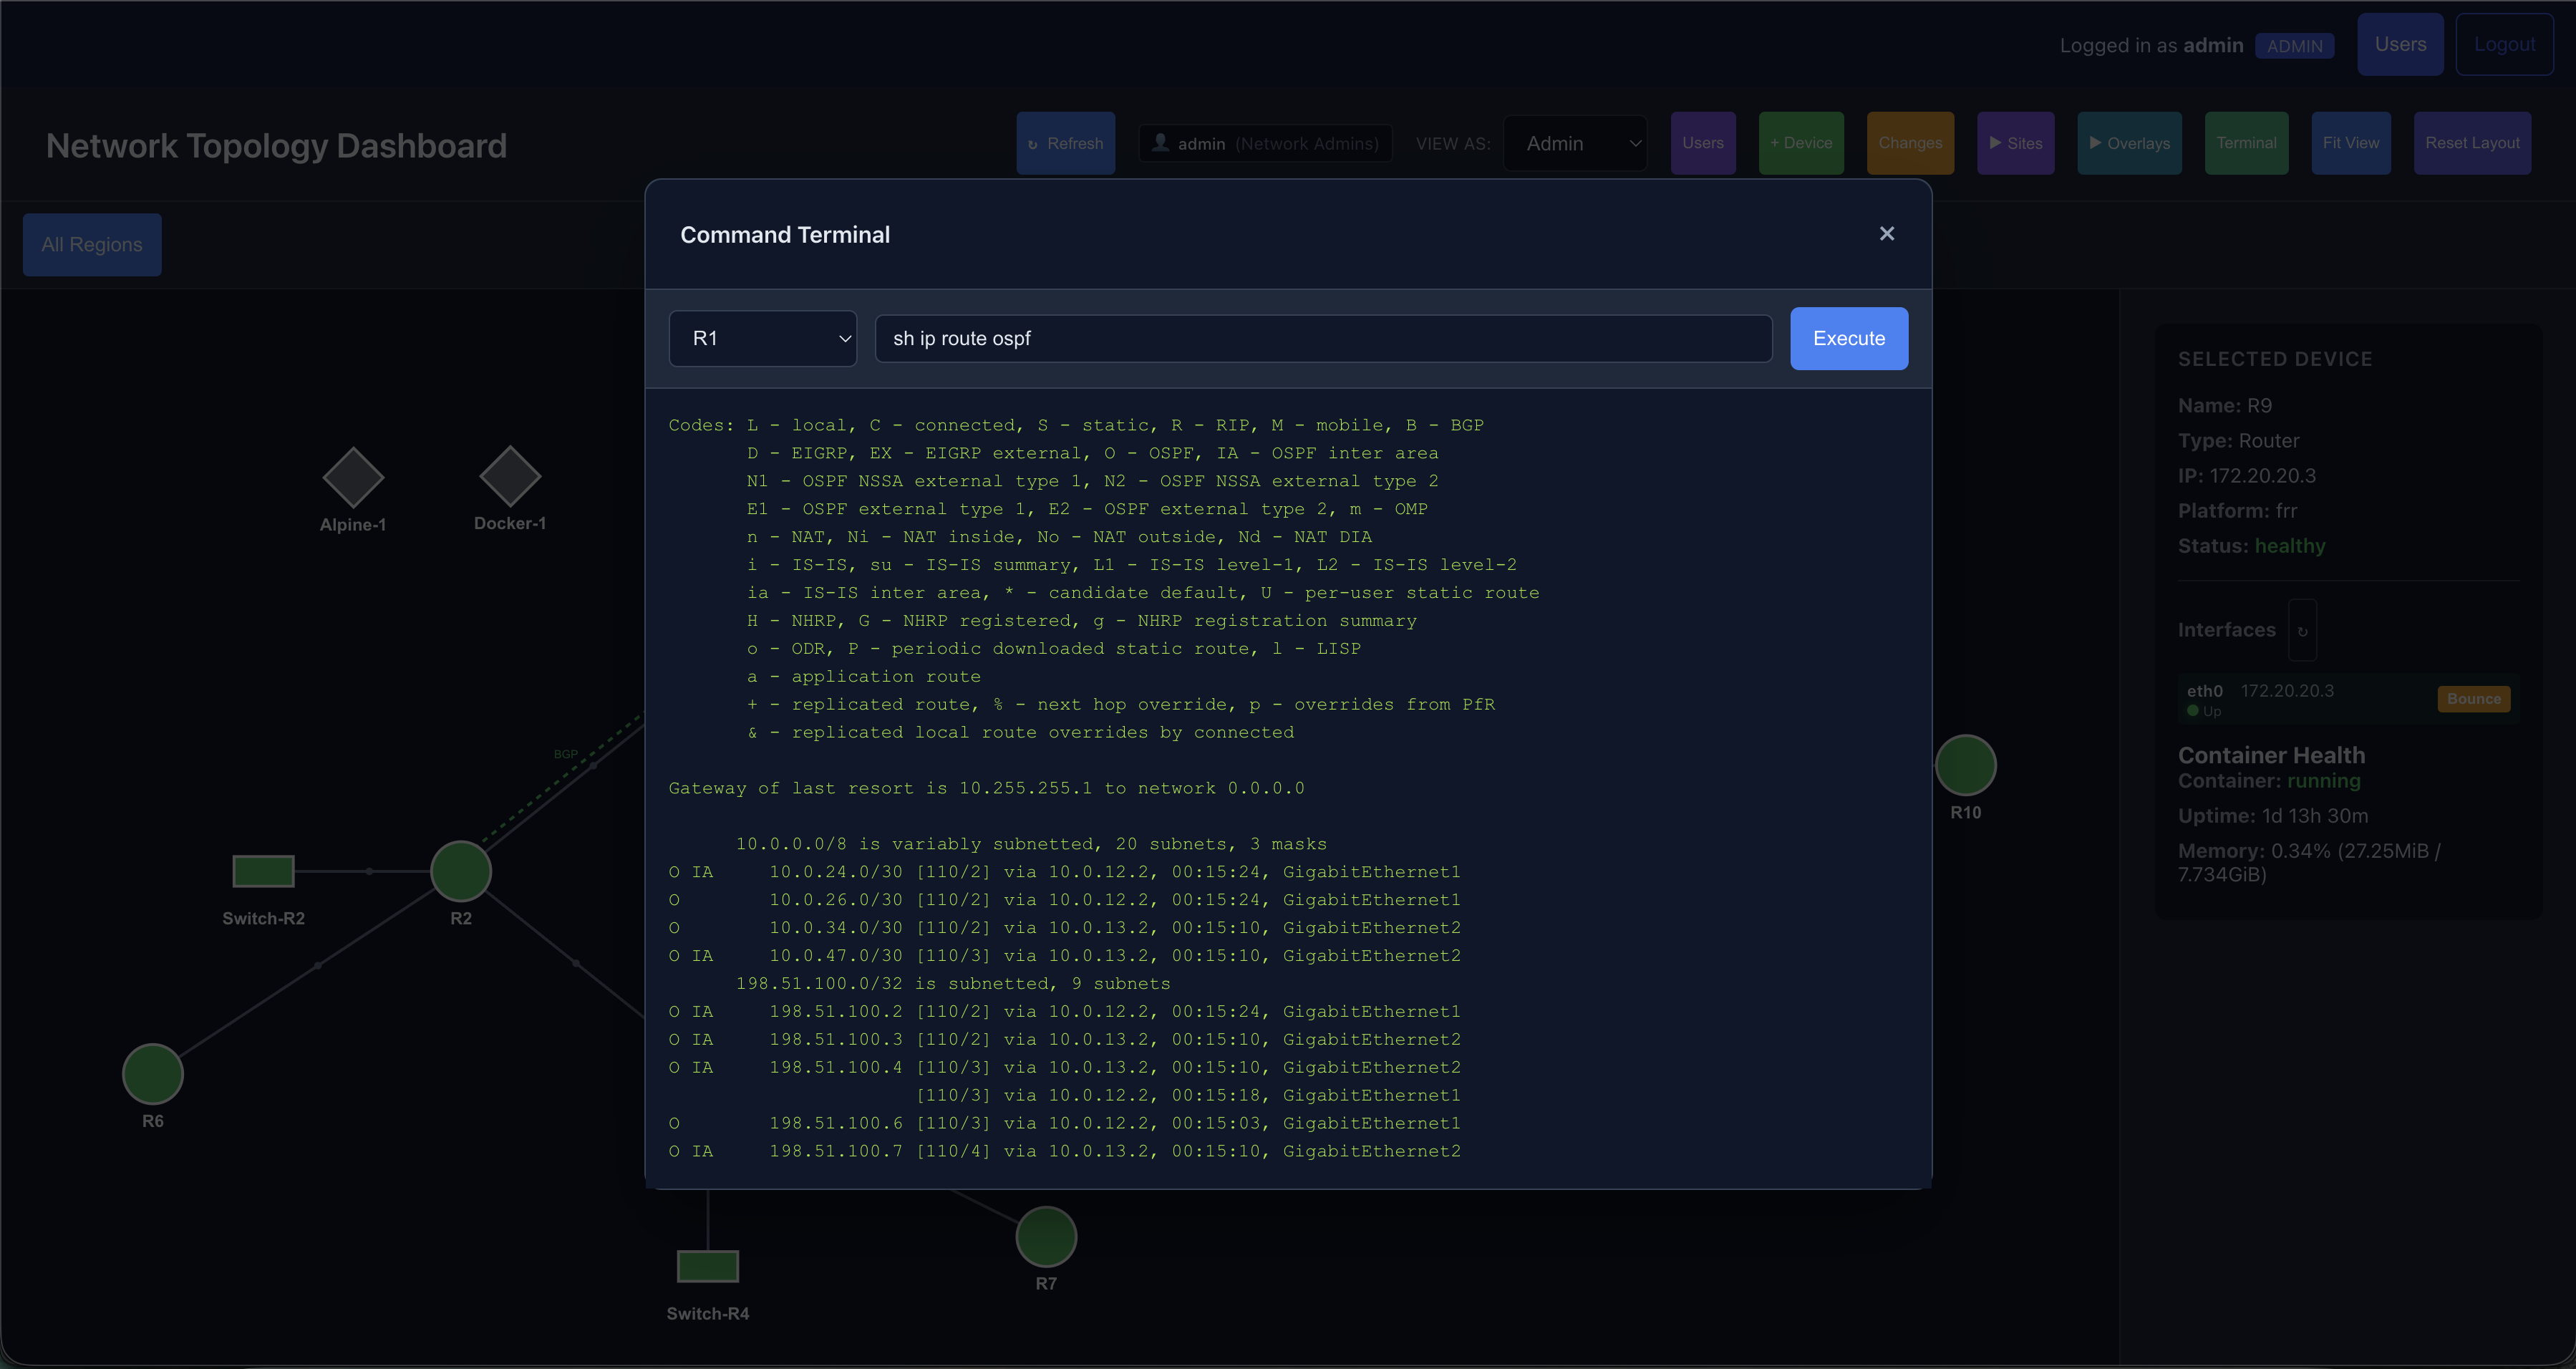This screenshot has width=2576, height=1369.
Task: Open the purple Users toolbar button
Action: click(x=1702, y=143)
